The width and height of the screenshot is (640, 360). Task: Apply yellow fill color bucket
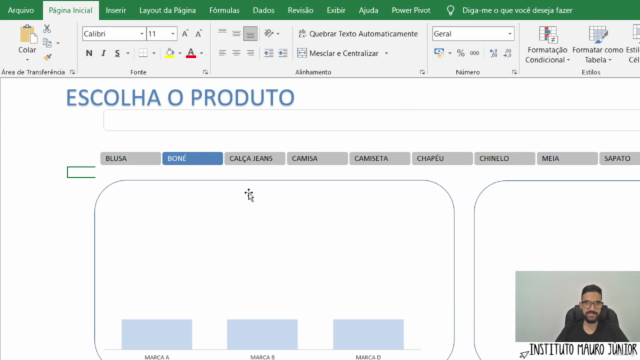[x=169, y=53]
